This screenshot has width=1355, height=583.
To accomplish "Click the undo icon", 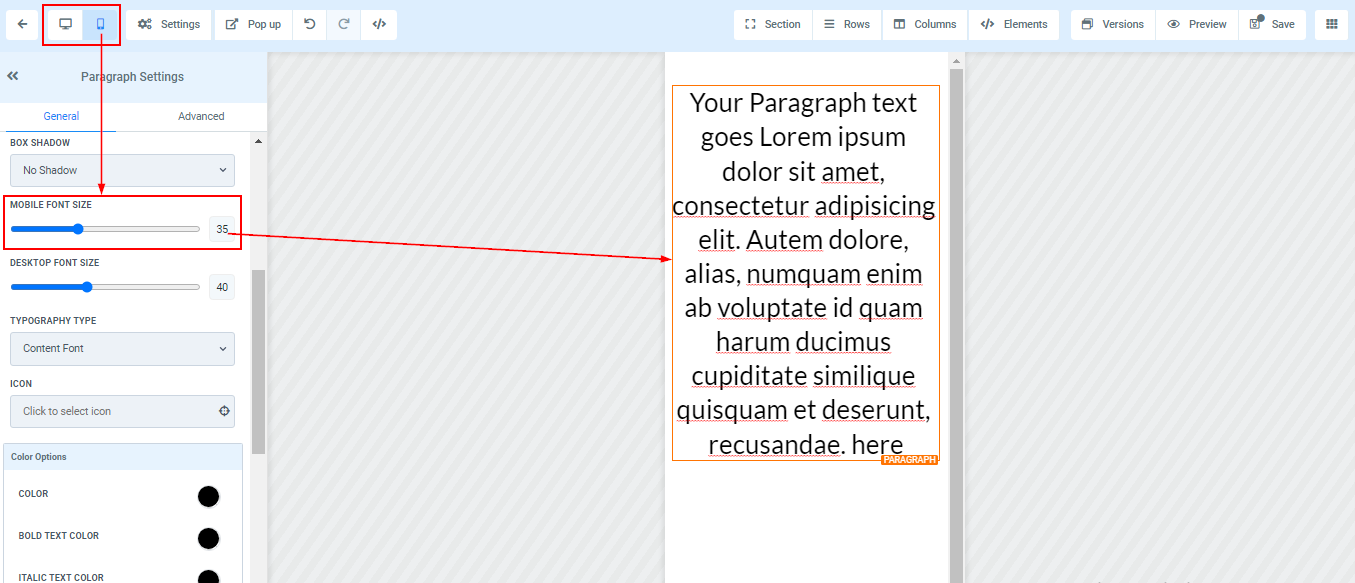I will (310, 25).
